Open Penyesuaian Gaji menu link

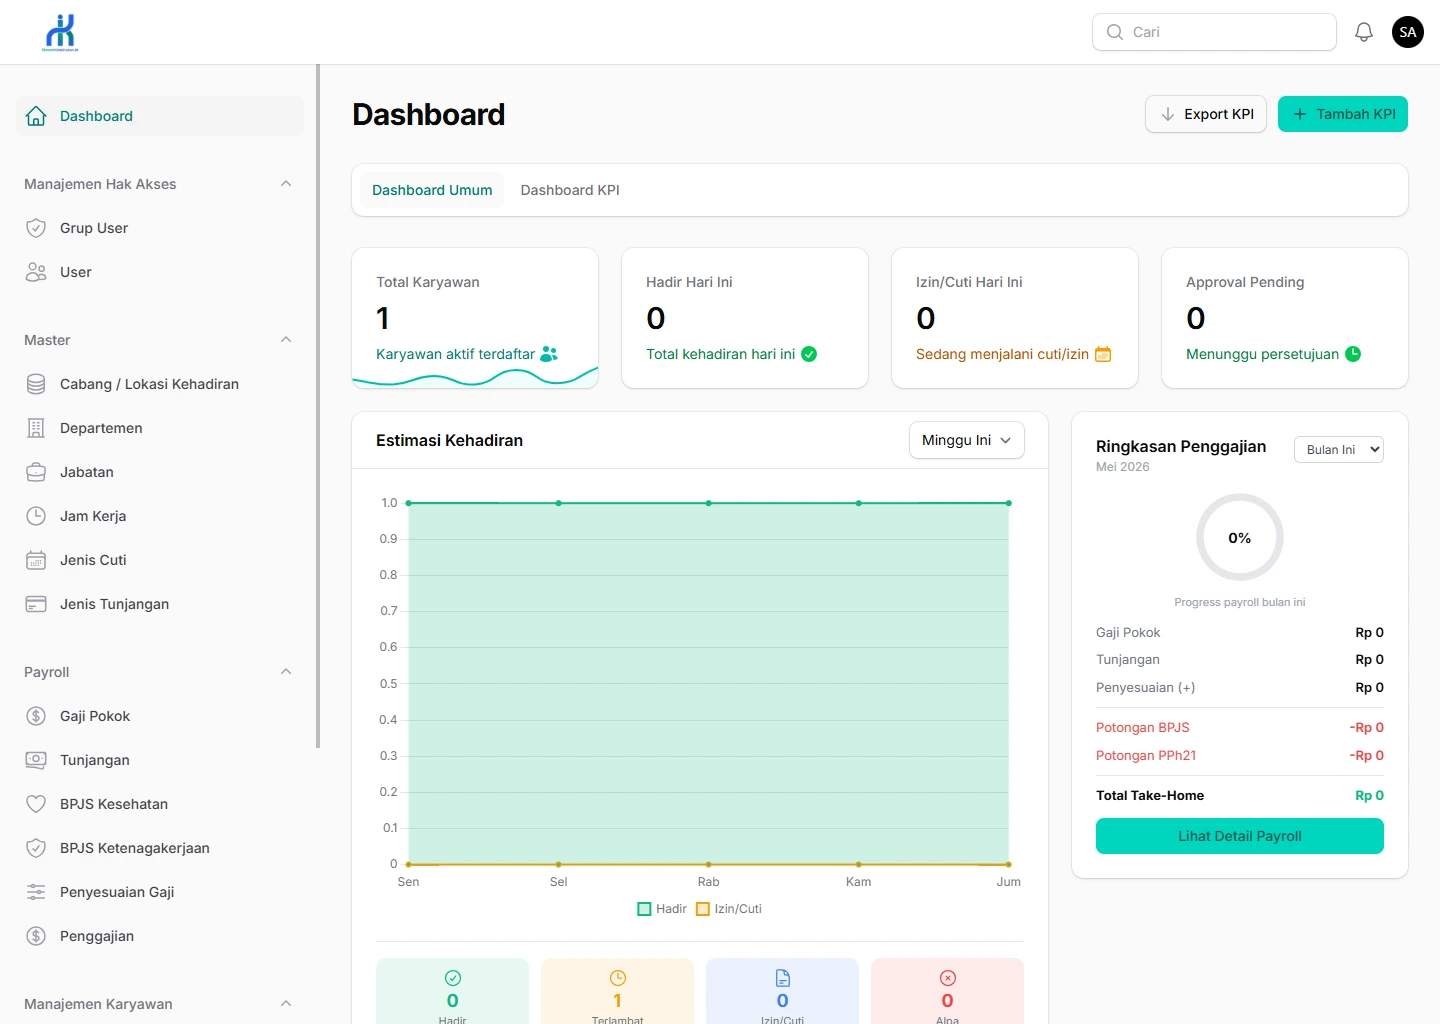coord(160,892)
